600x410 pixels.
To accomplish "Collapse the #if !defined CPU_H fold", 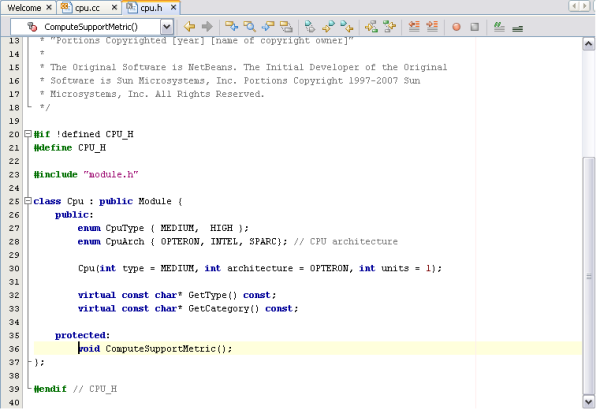I will point(28,134).
